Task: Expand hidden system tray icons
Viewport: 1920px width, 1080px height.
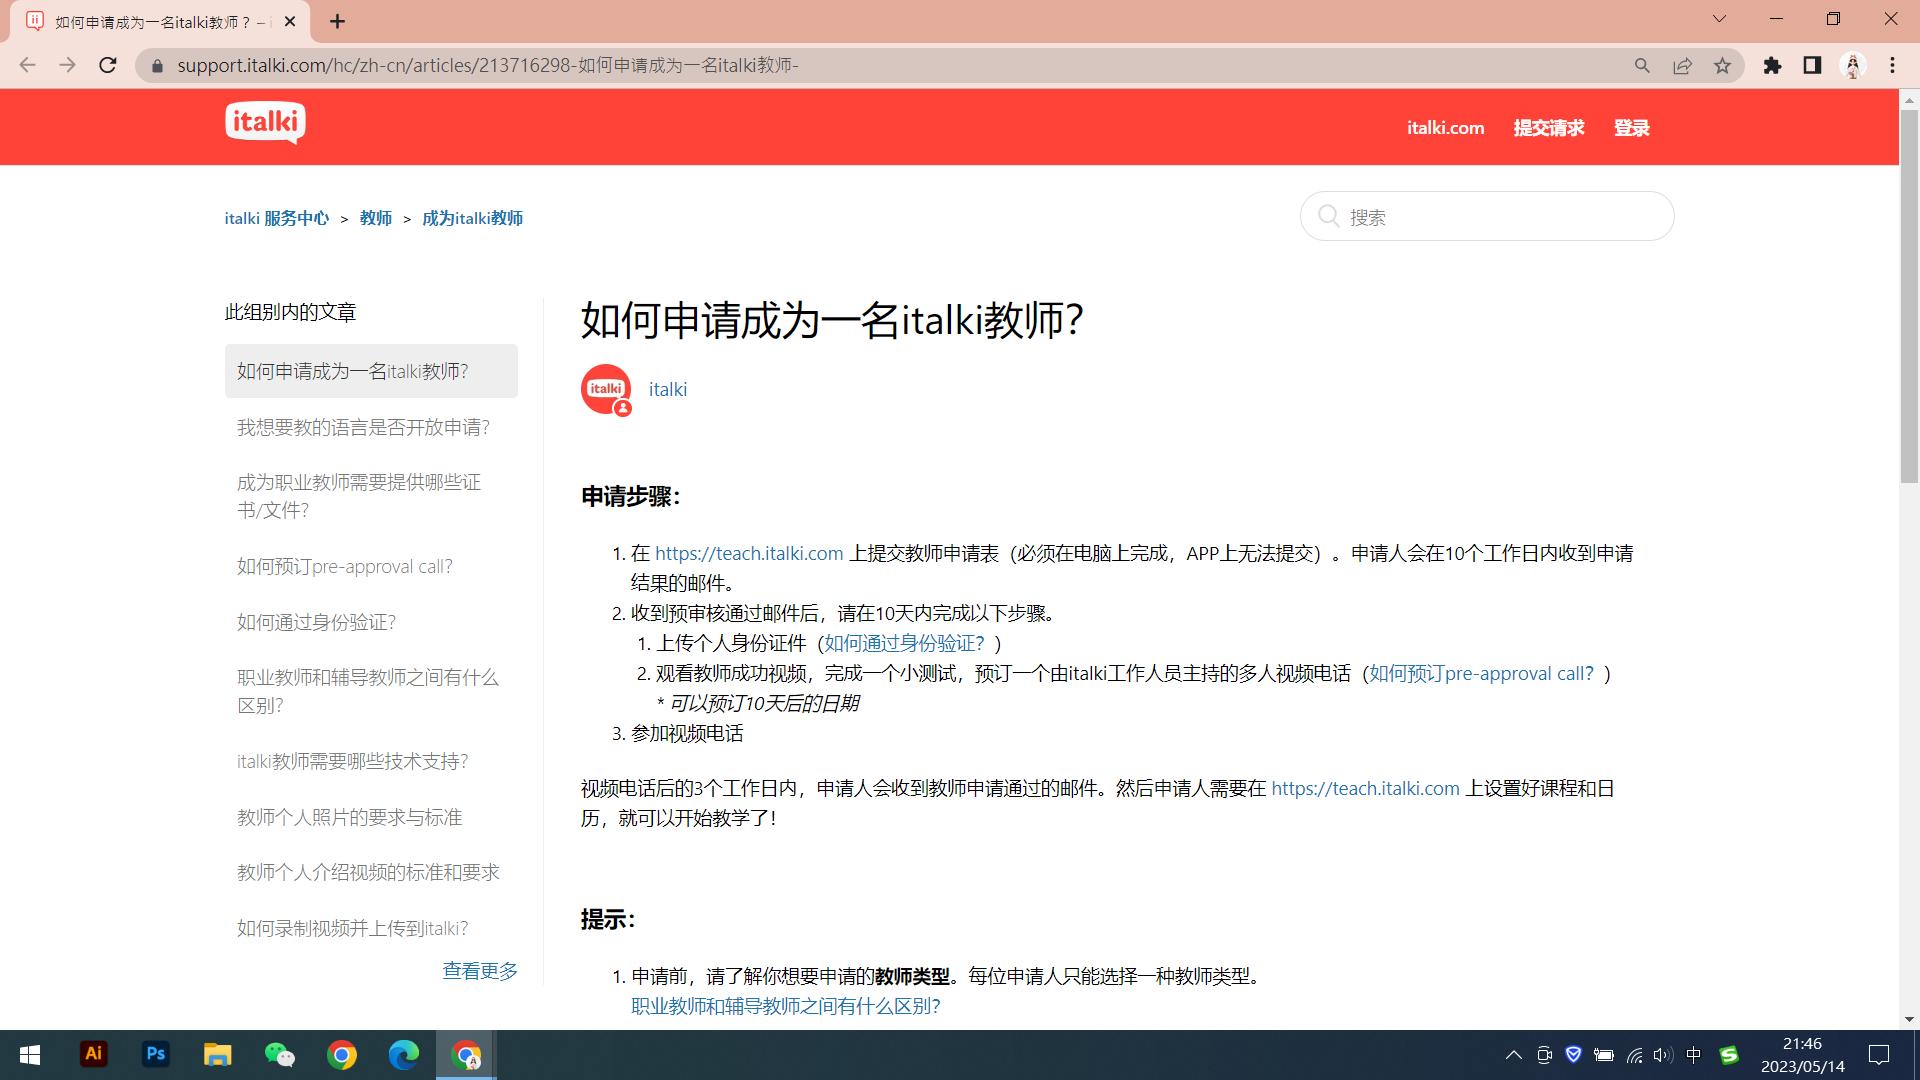Action: coord(1513,1054)
